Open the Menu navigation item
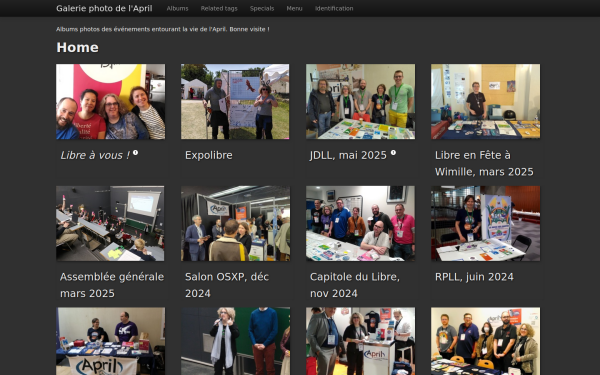 coord(294,8)
